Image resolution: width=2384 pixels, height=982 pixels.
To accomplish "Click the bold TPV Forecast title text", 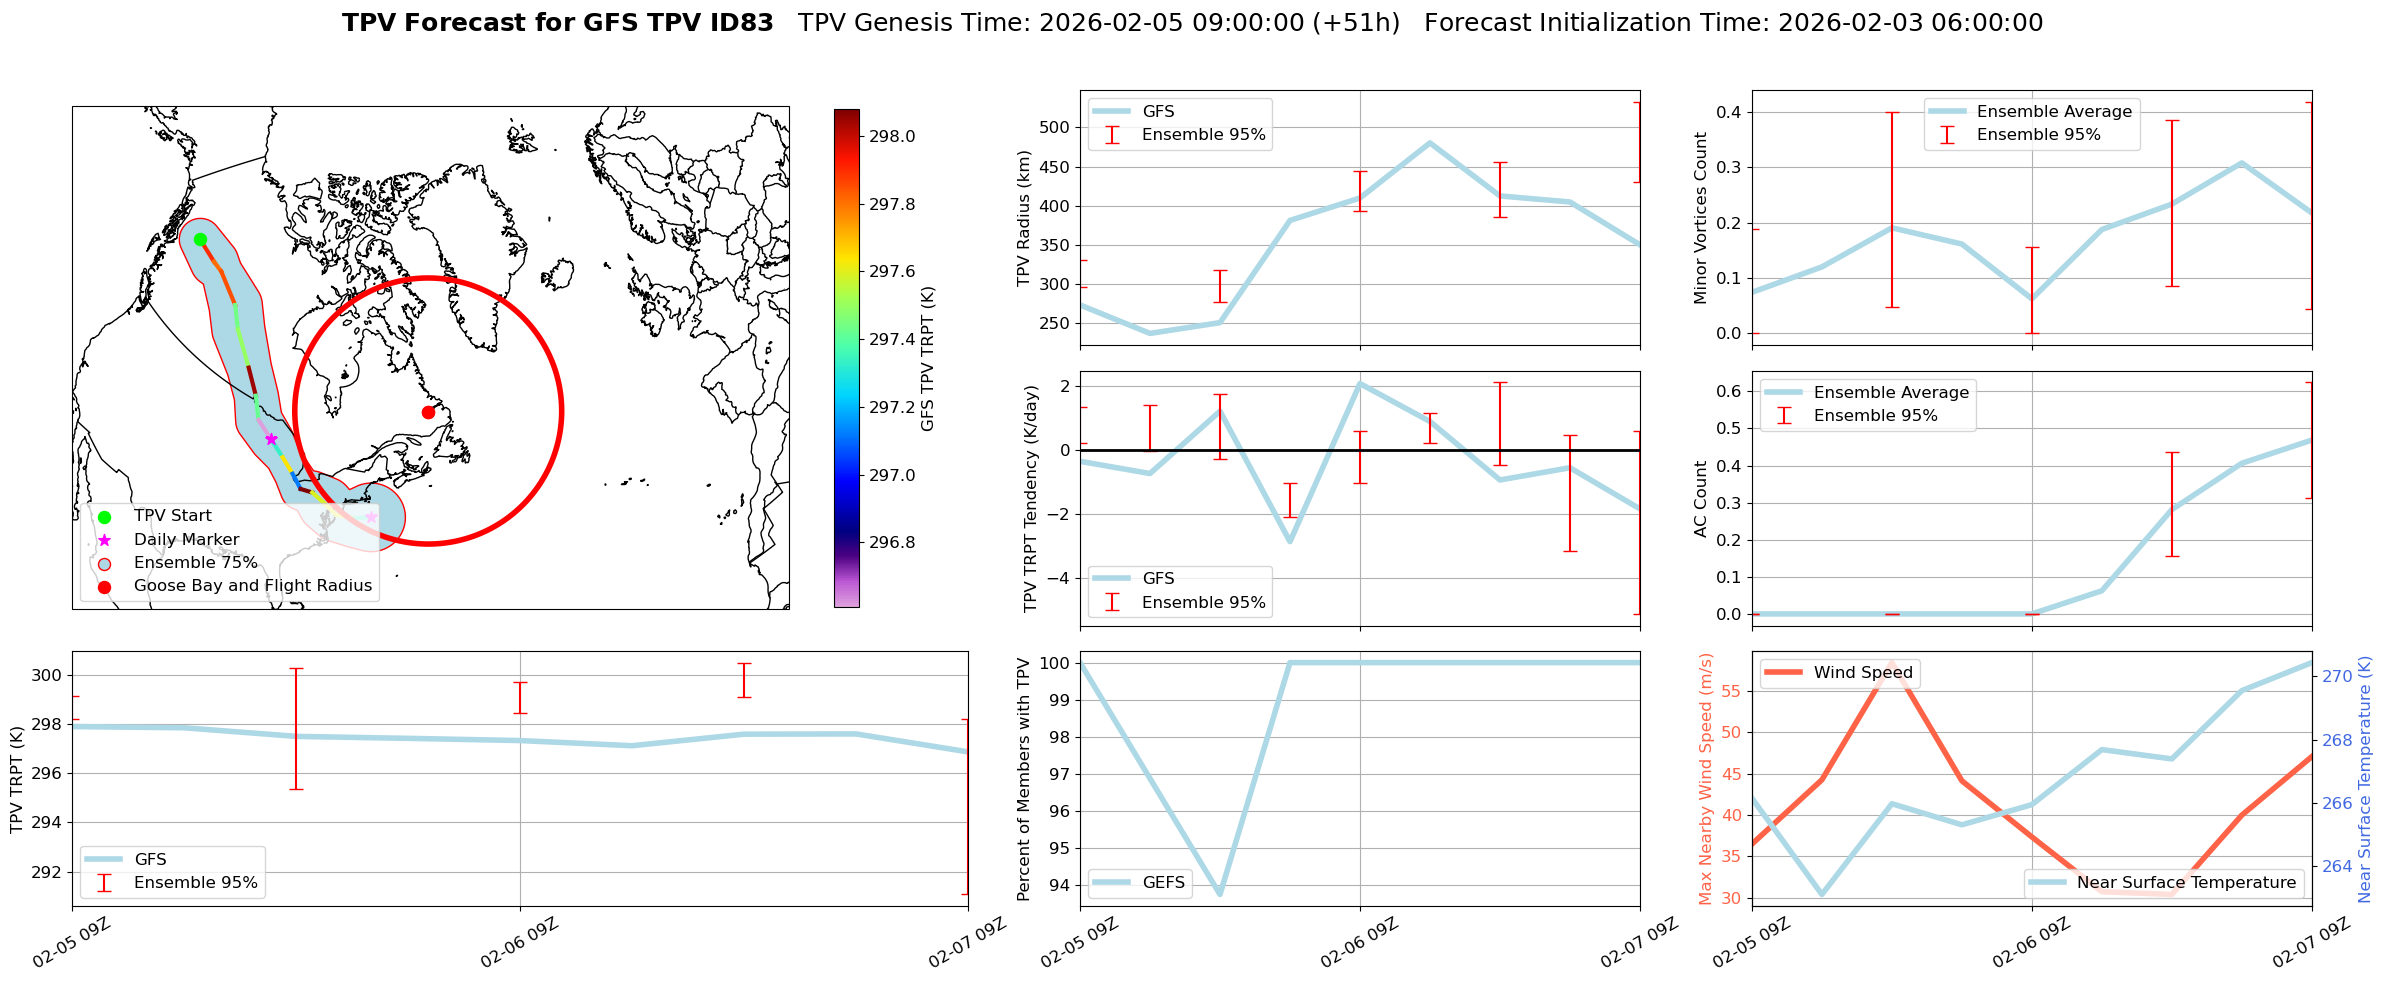I will 557,23.
